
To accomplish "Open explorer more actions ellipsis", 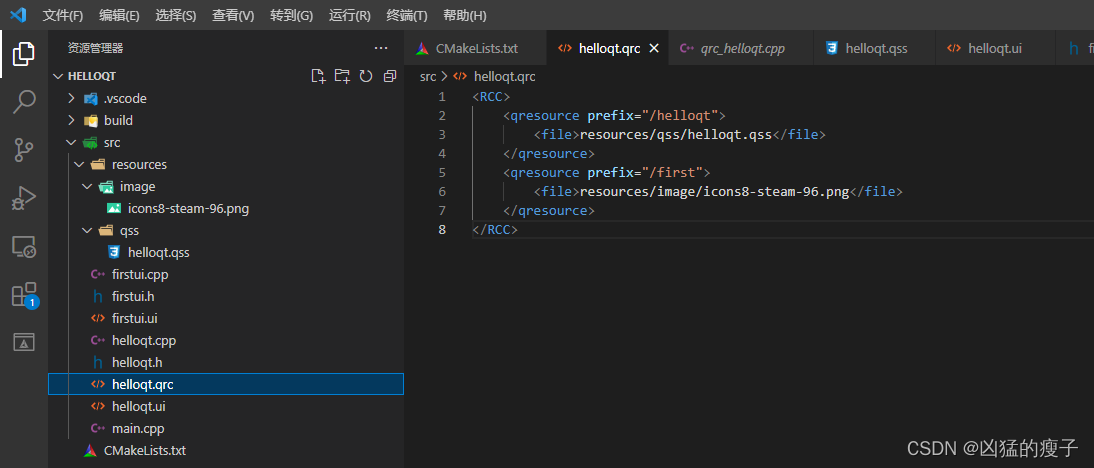I will pos(380,48).
